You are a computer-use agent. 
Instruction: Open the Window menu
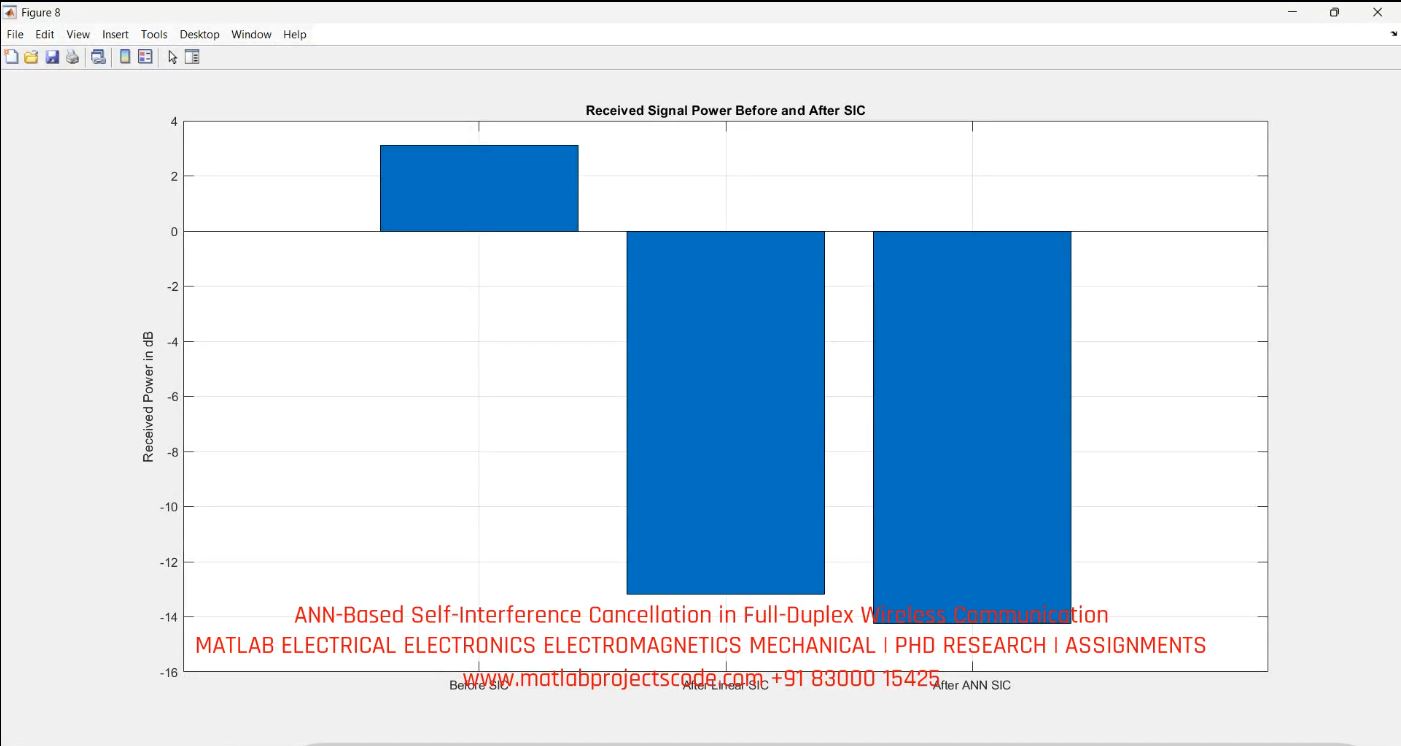click(251, 34)
